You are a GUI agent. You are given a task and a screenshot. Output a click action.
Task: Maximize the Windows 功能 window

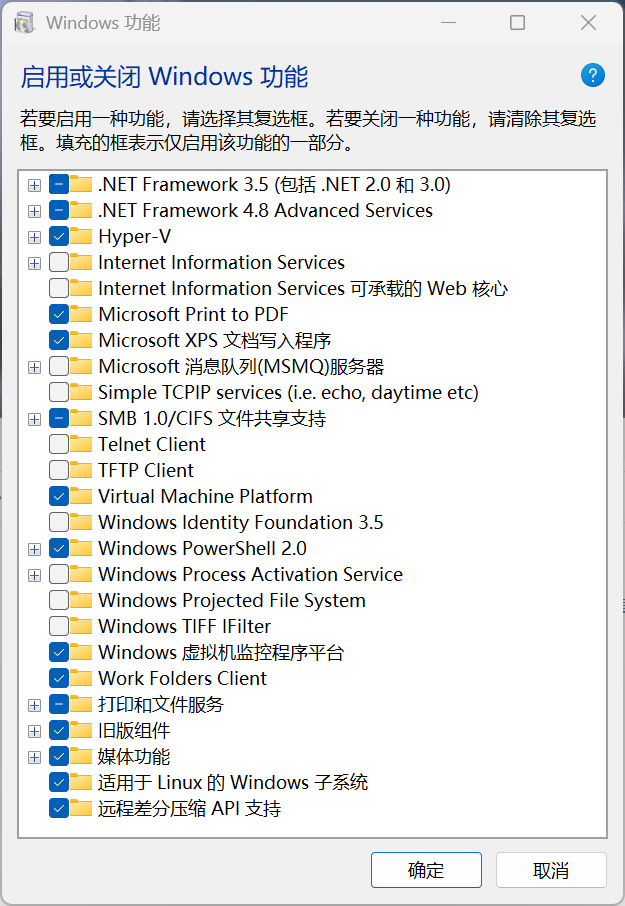518,23
